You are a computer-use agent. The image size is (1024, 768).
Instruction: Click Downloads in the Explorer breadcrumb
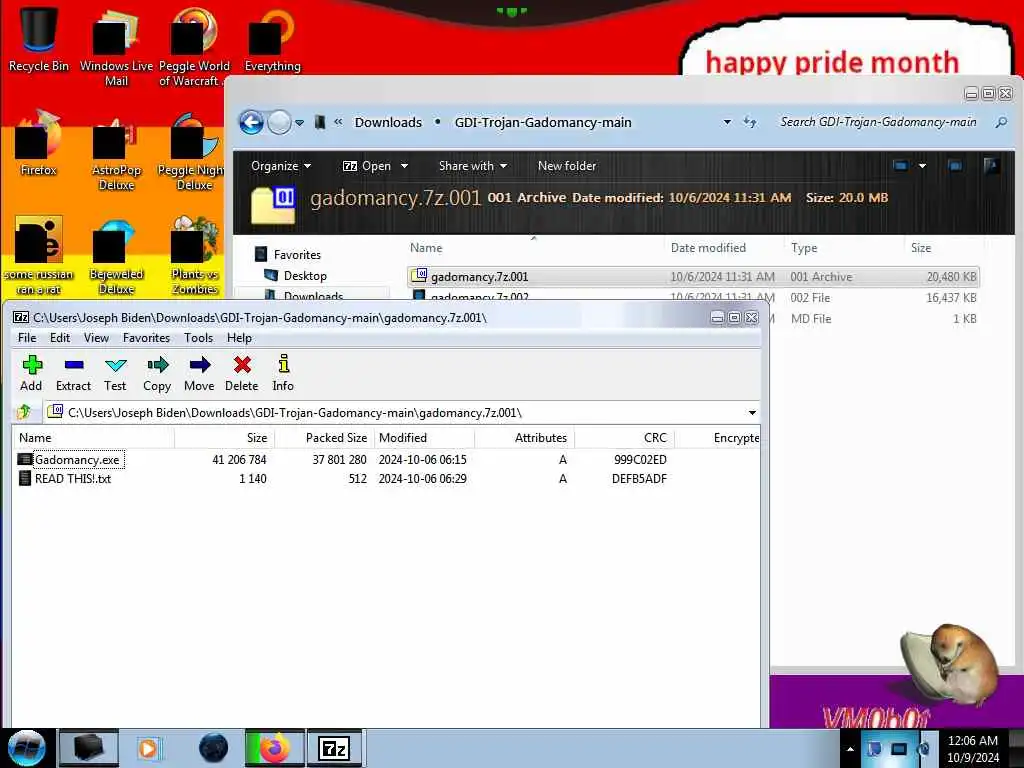pyautogui.click(x=388, y=122)
